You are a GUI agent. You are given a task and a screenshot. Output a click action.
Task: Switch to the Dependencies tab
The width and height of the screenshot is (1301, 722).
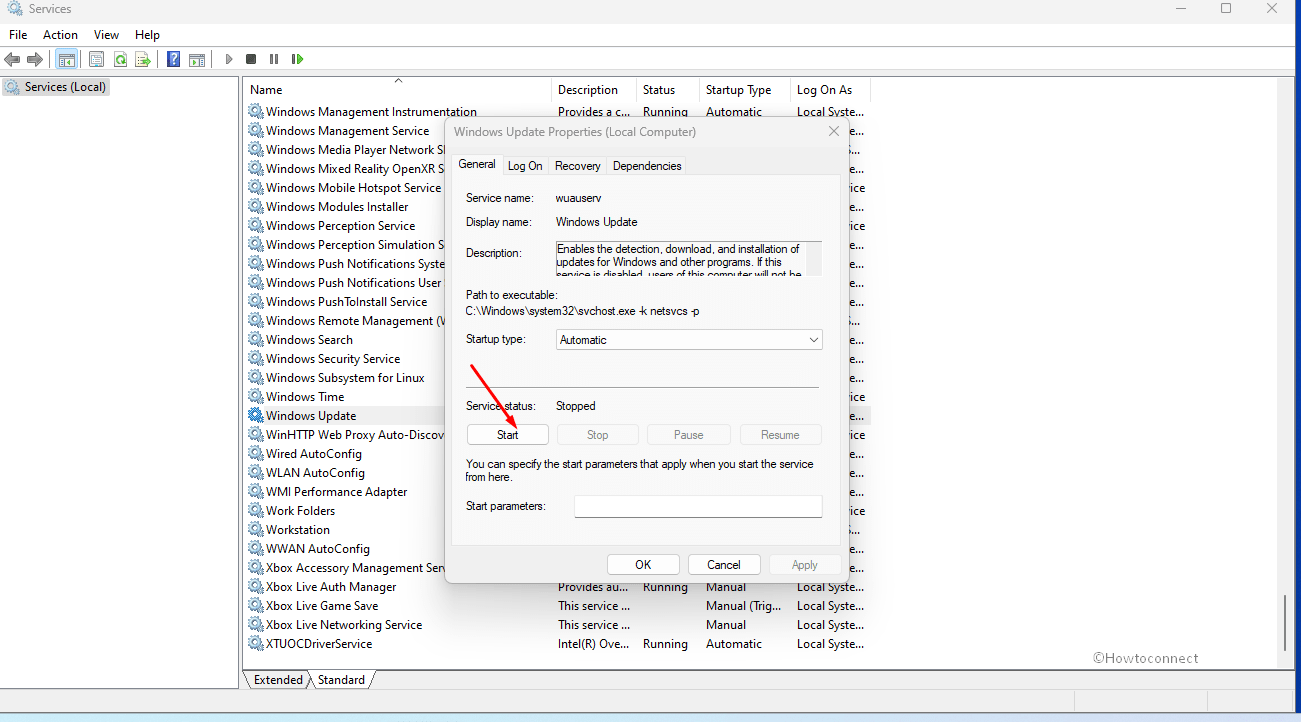(x=647, y=166)
